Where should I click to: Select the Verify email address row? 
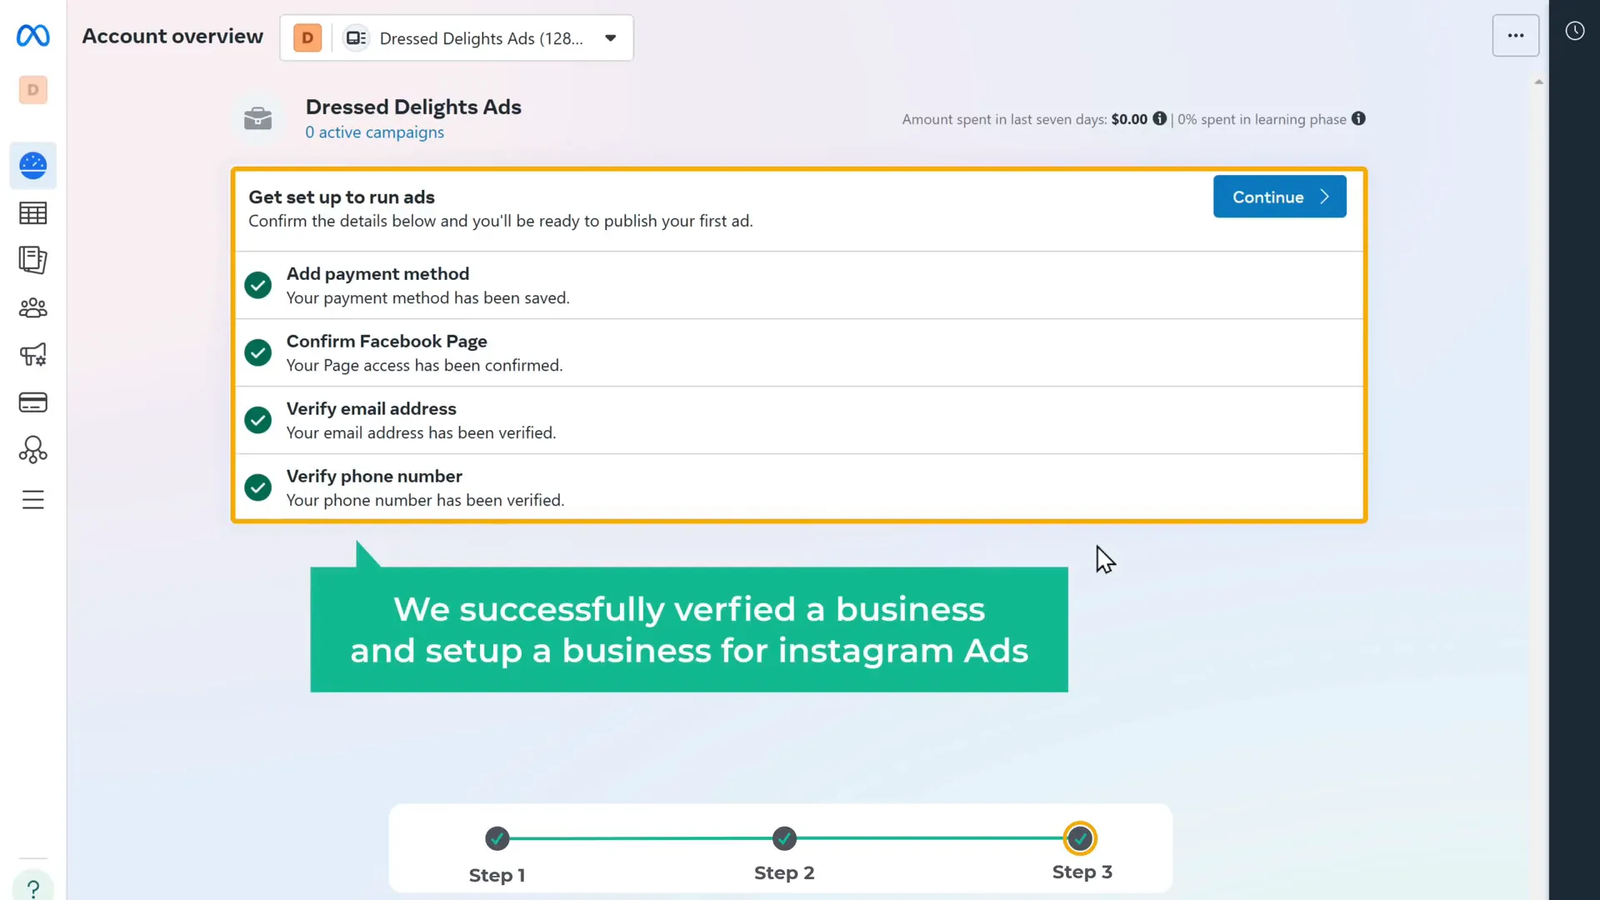799,420
